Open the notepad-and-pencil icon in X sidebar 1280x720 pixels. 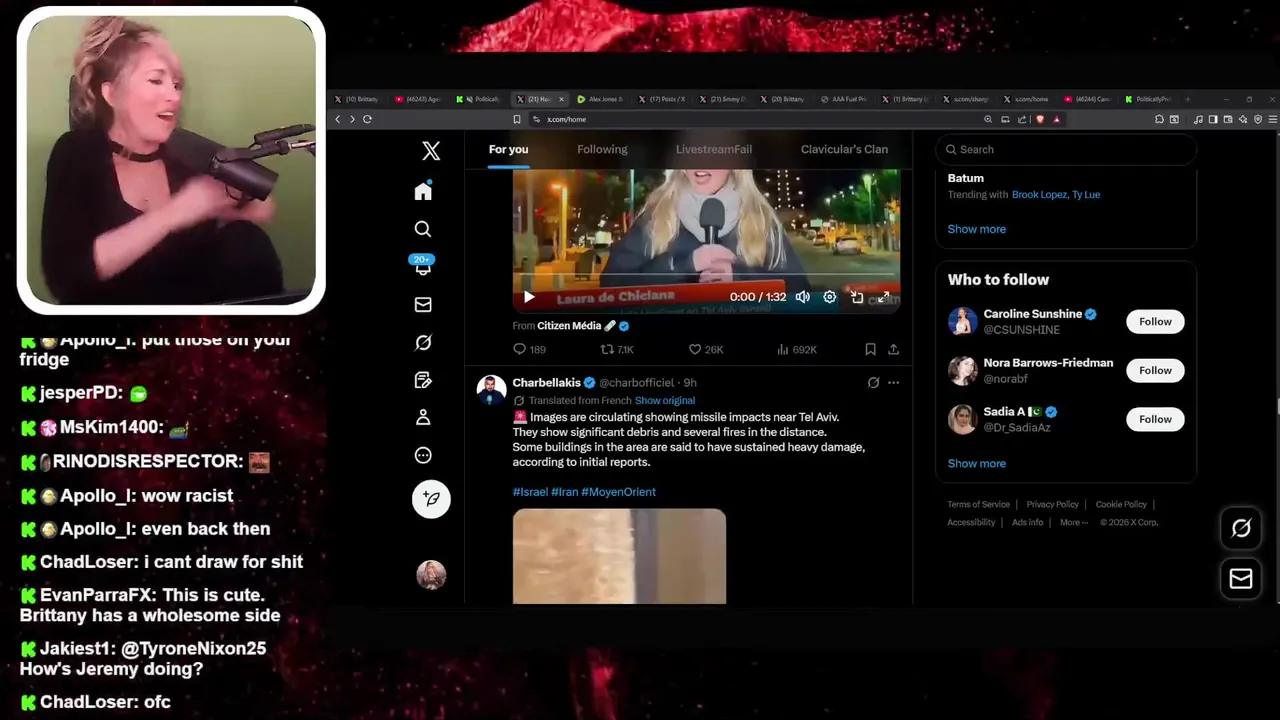423,380
